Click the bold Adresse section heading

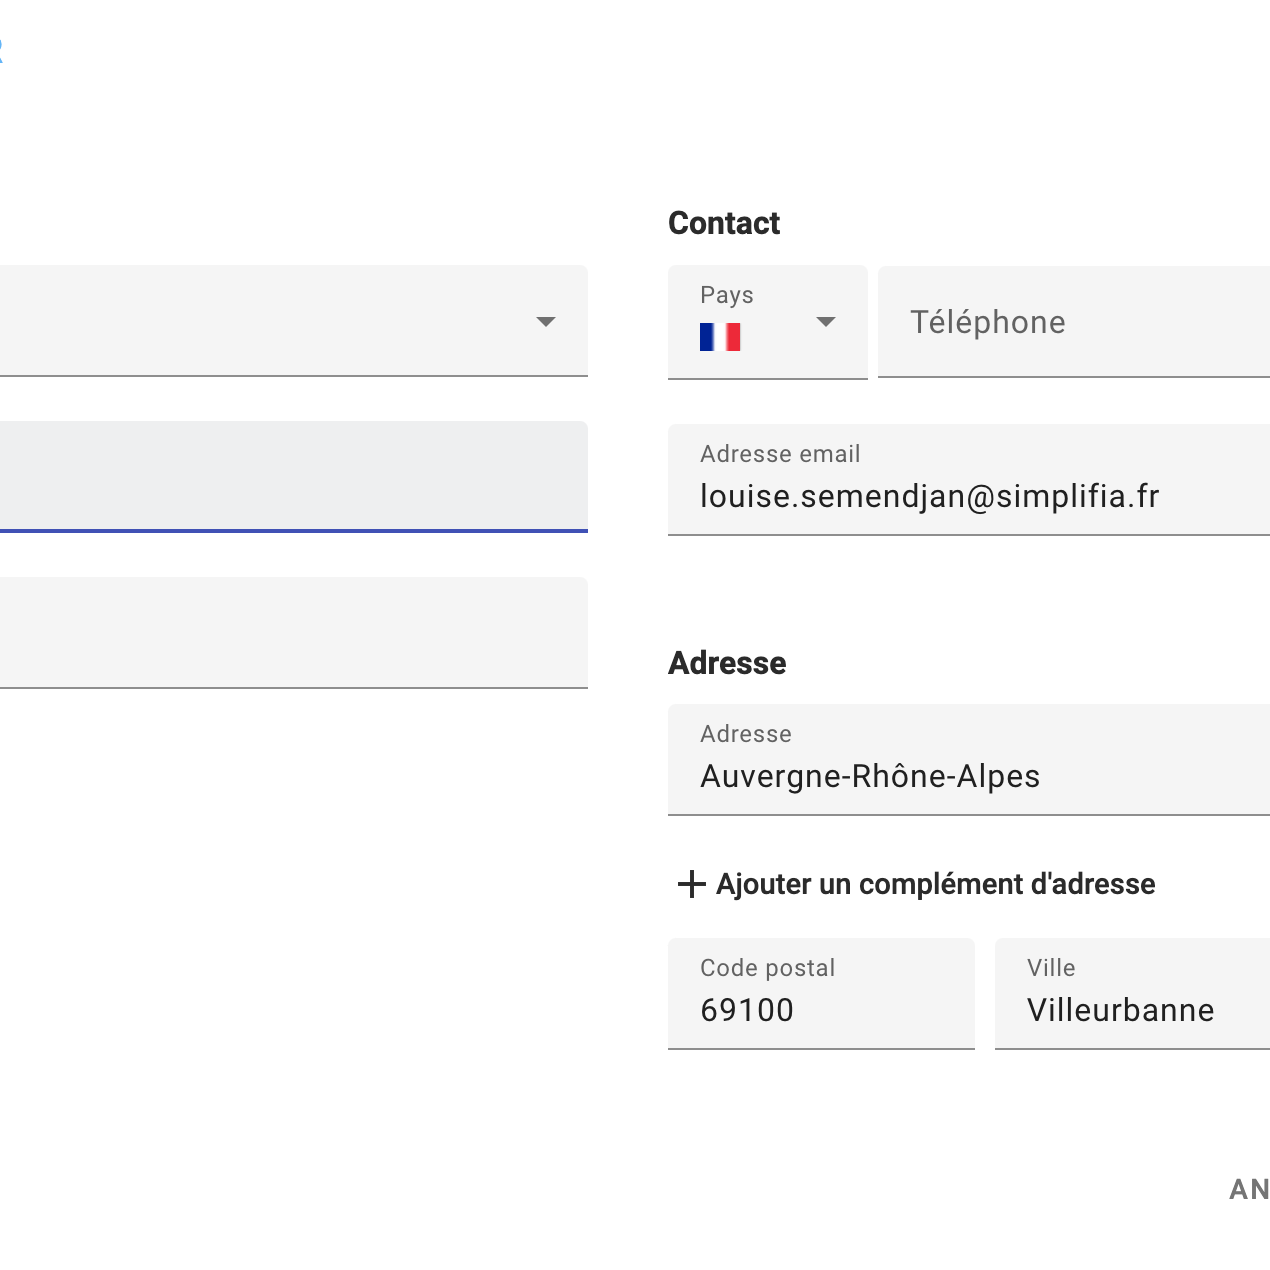click(727, 663)
